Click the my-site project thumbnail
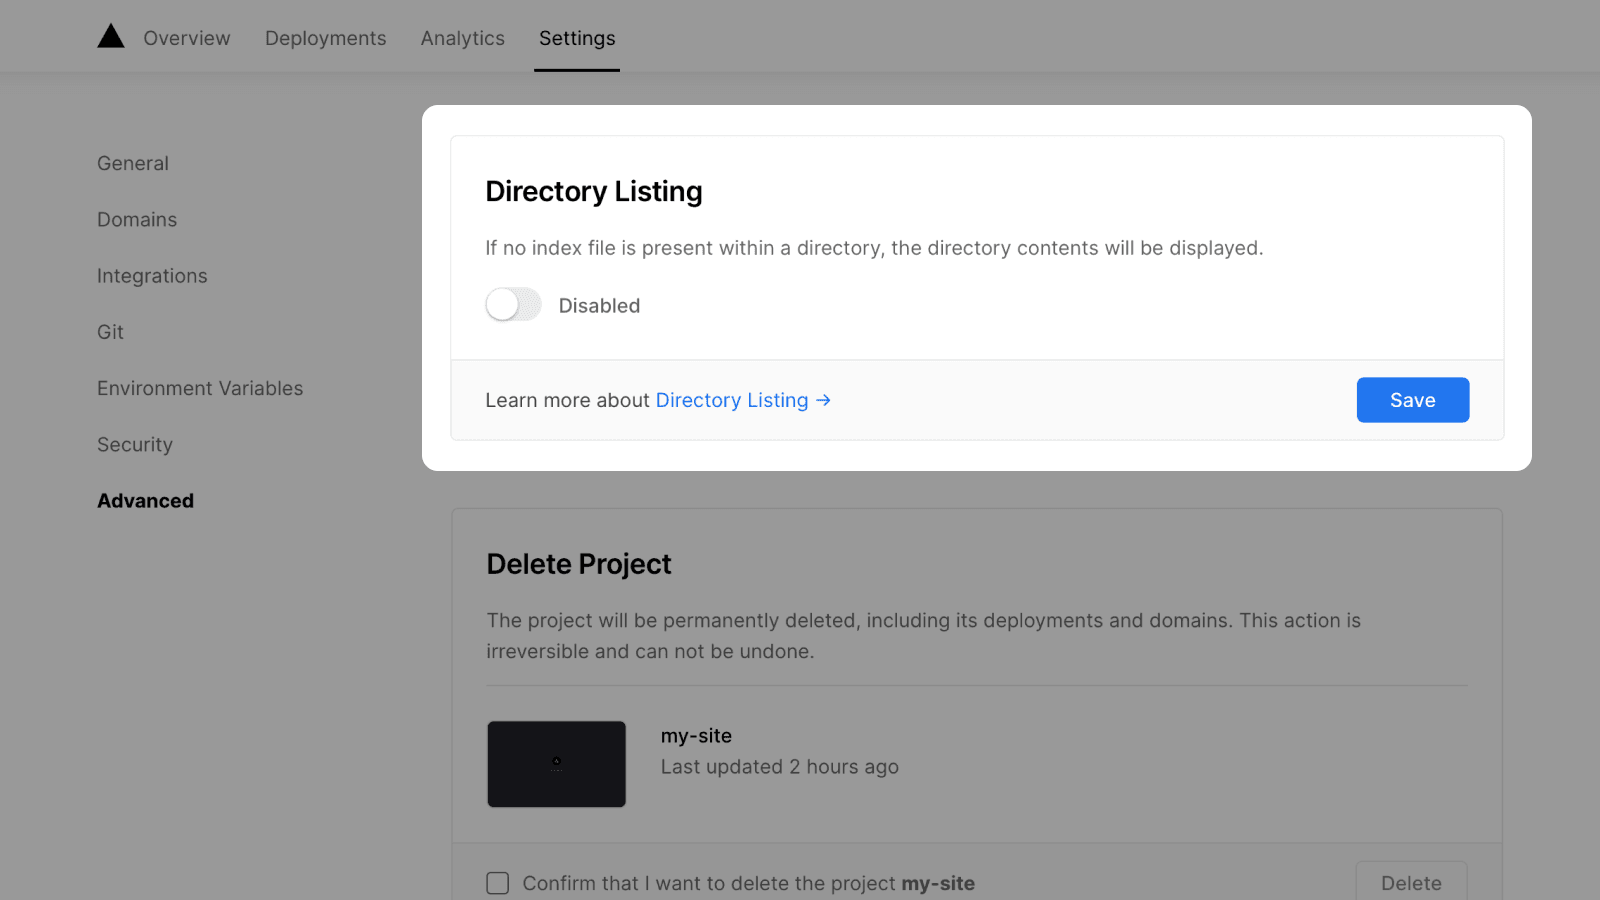This screenshot has width=1600, height=900. (x=556, y=764)
